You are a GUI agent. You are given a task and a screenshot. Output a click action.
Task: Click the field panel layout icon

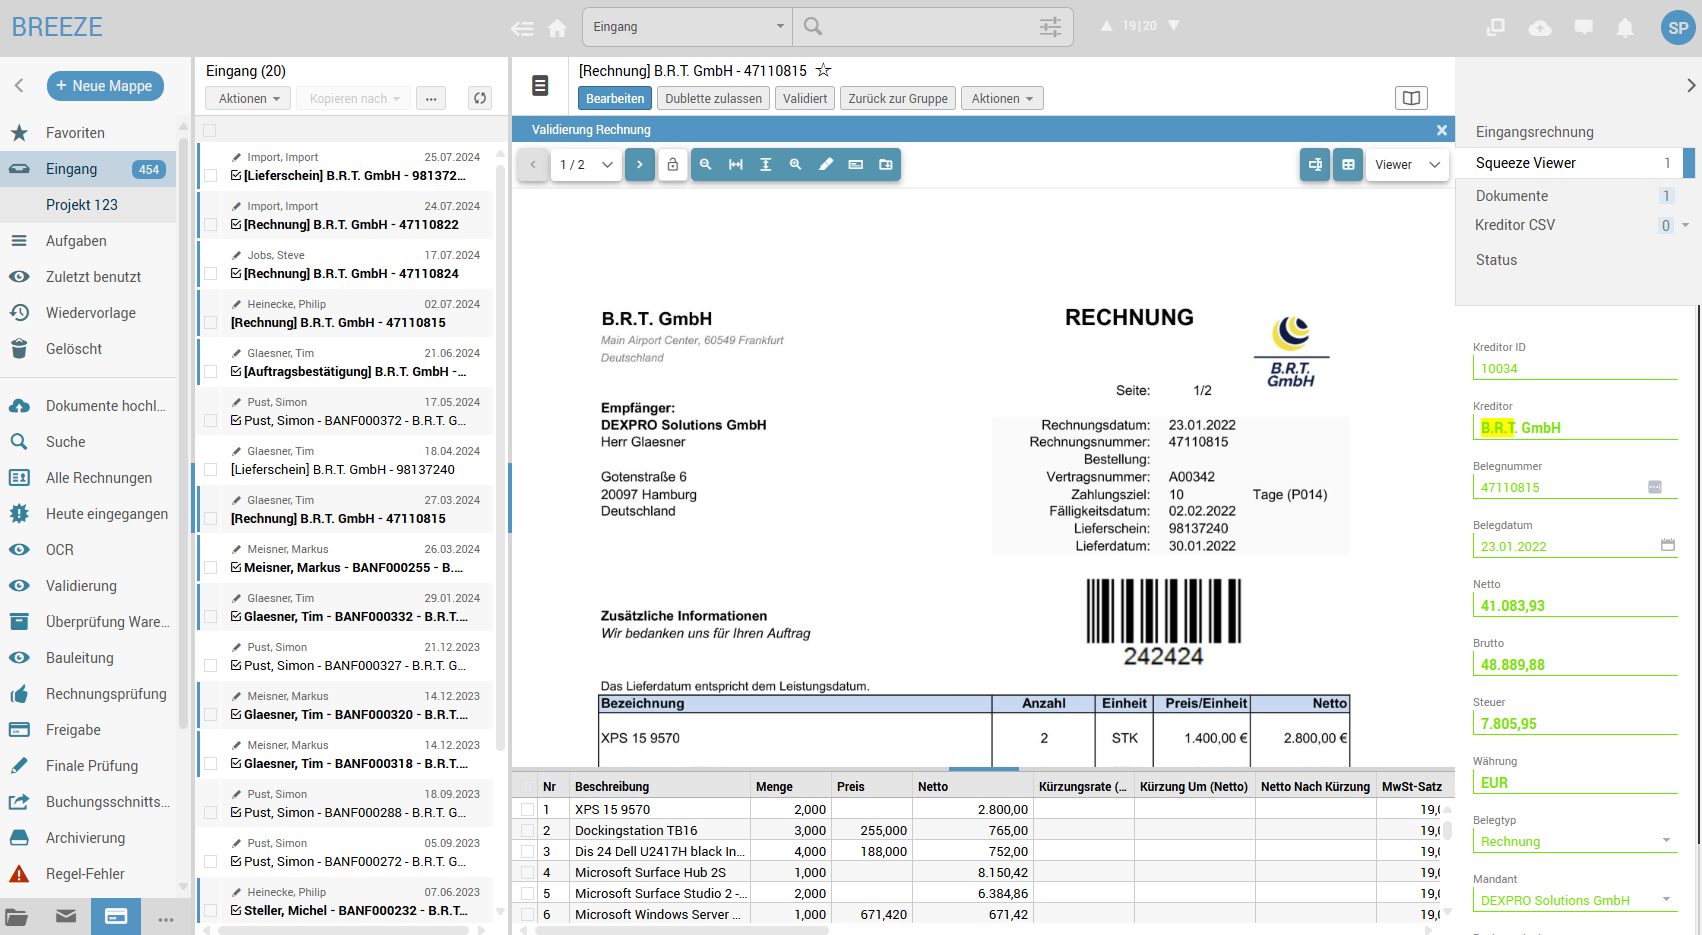point(1315,165)
